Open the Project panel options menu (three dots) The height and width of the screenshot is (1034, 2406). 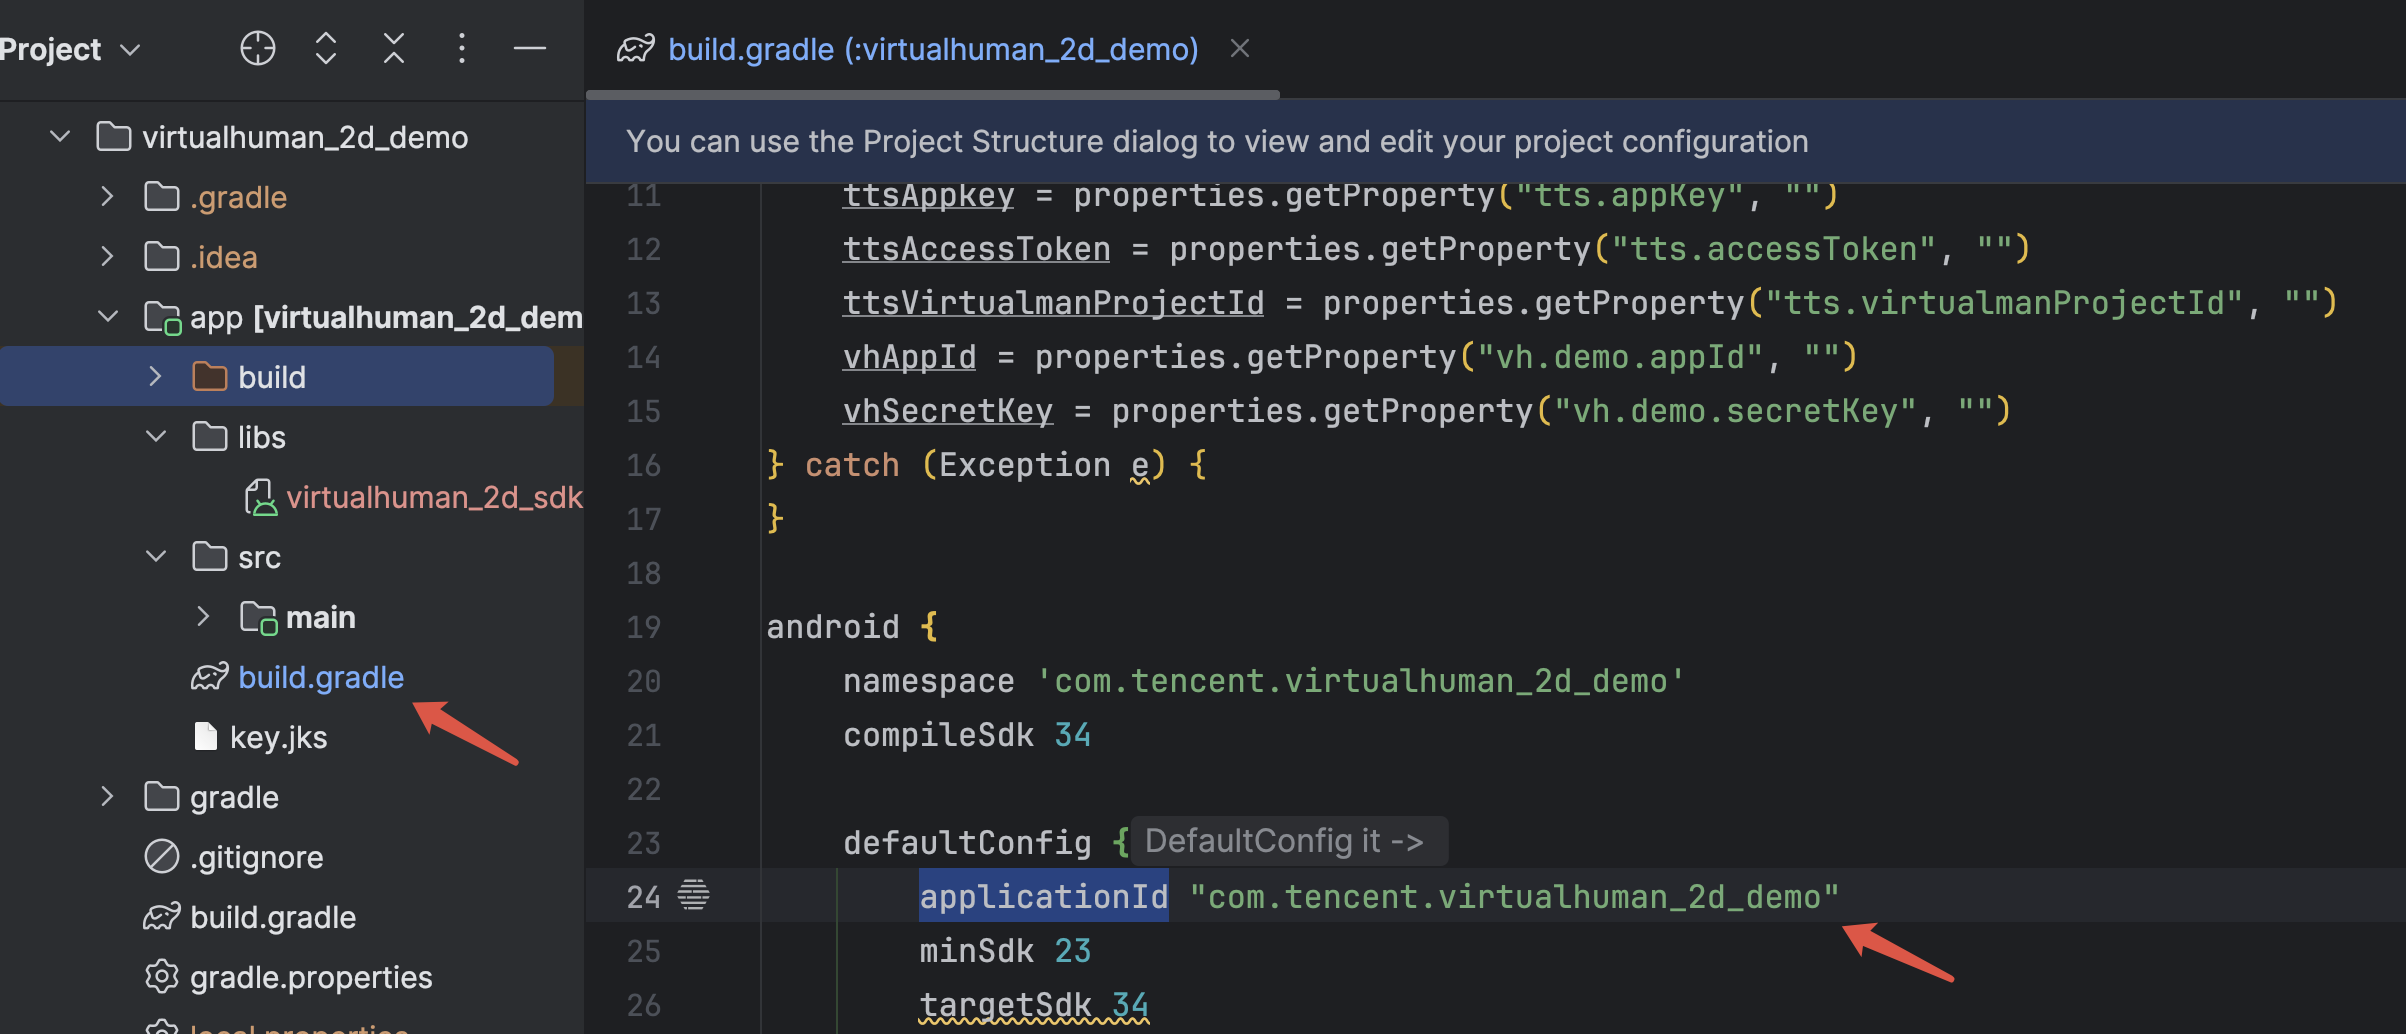tap(461, 48)
